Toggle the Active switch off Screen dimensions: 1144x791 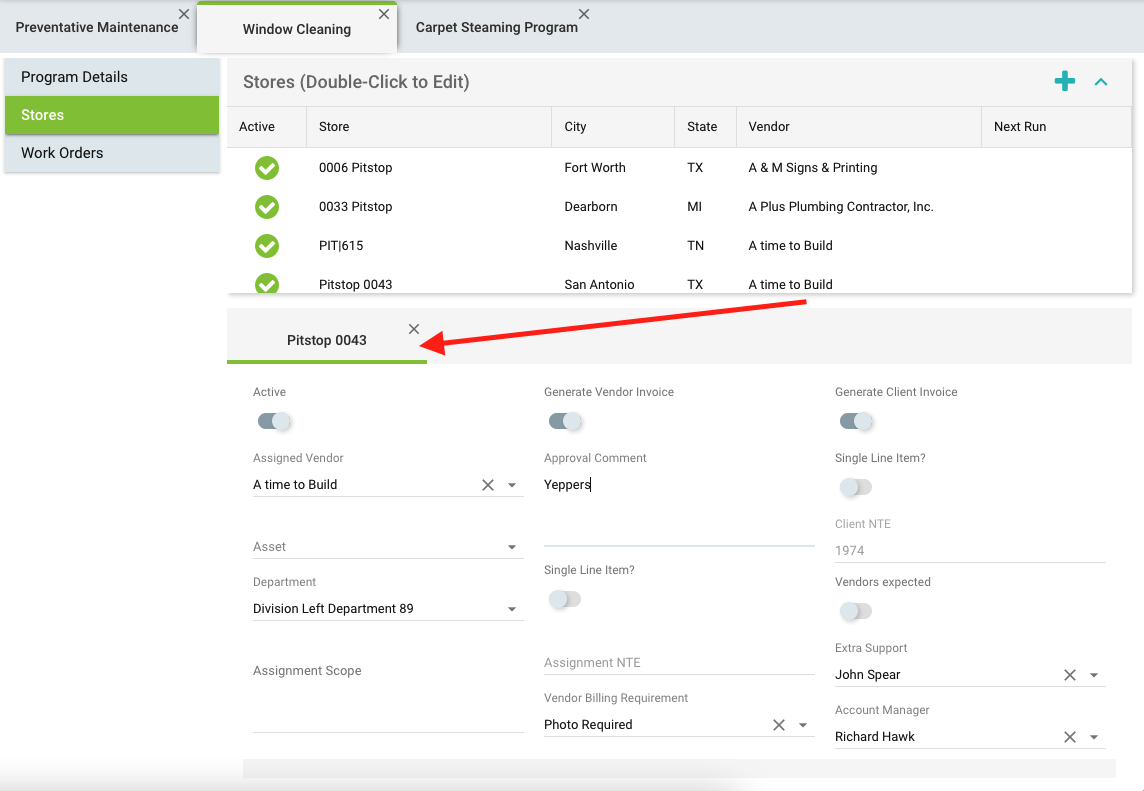pos(274,421)
